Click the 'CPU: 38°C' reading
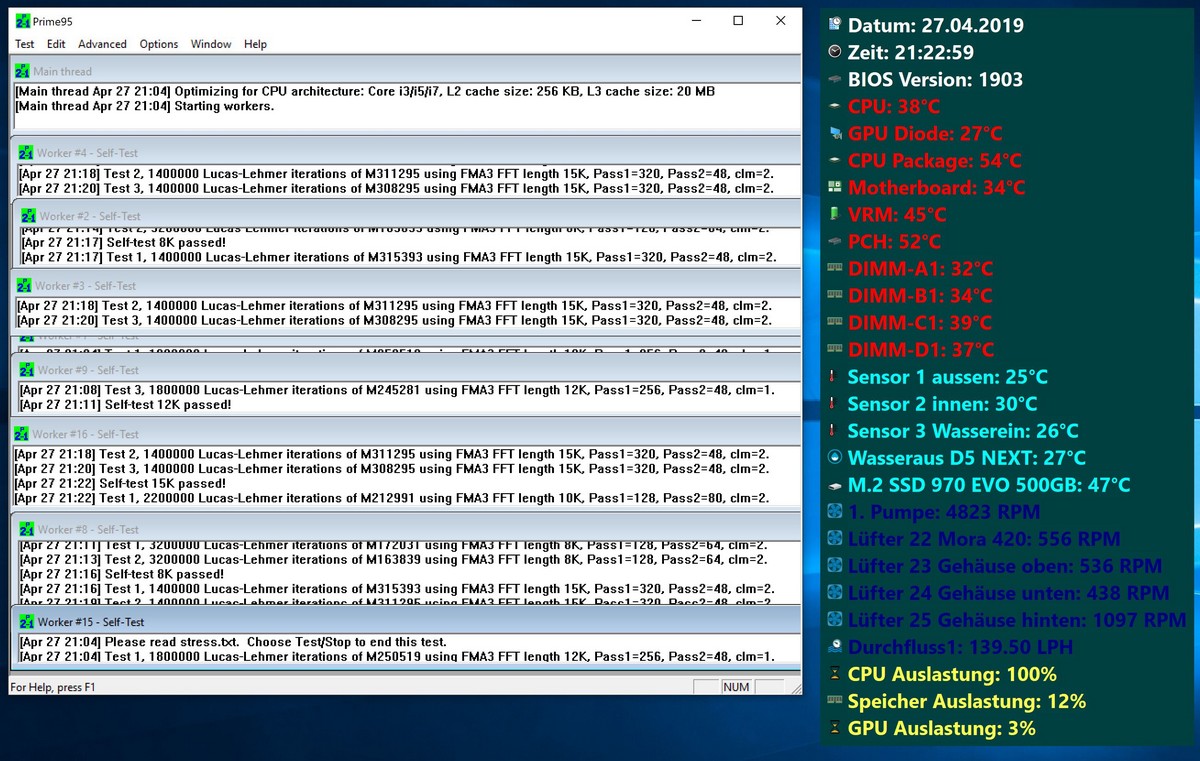This screenshot has width=1200, height=761. click(x=894, y=106)
